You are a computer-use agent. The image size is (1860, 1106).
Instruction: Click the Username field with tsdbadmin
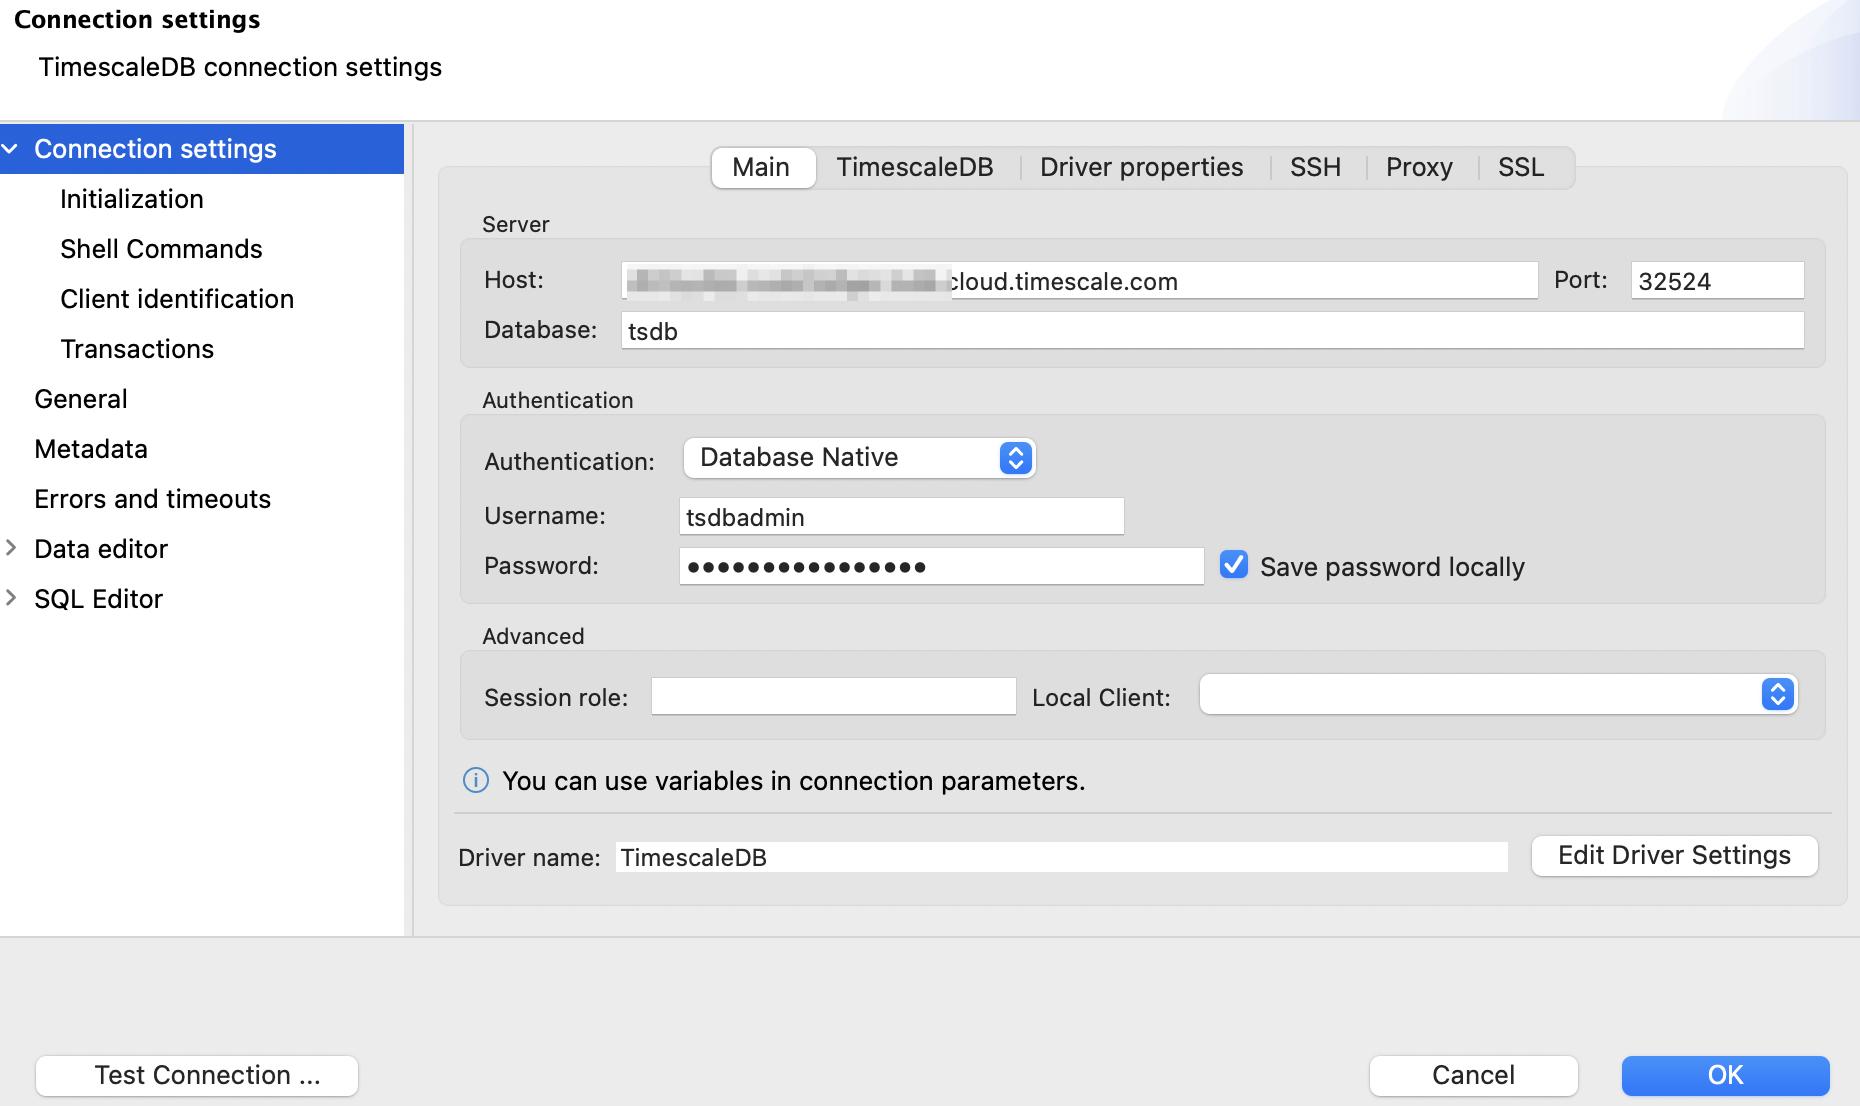click(x=901, y=517)
